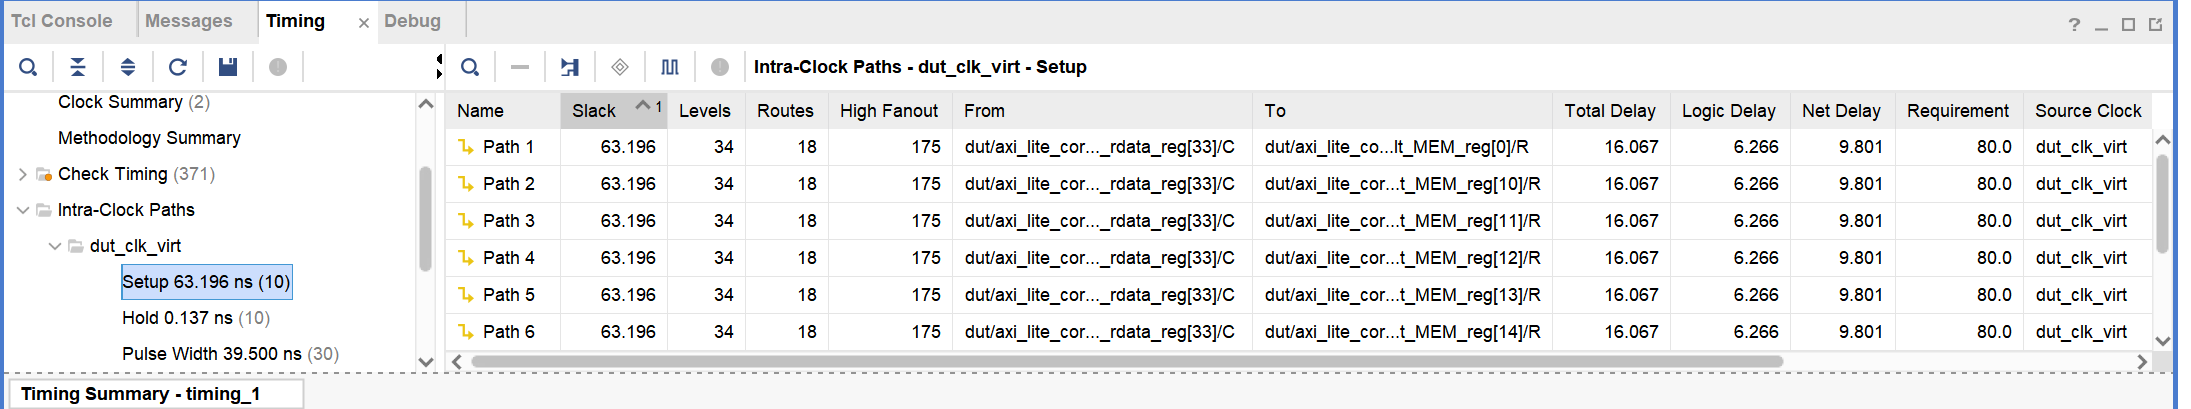The width and height of the screenshot is (2191, 409).
Task: Open help with the question mark icon
Action: [x=2074, y=25]
